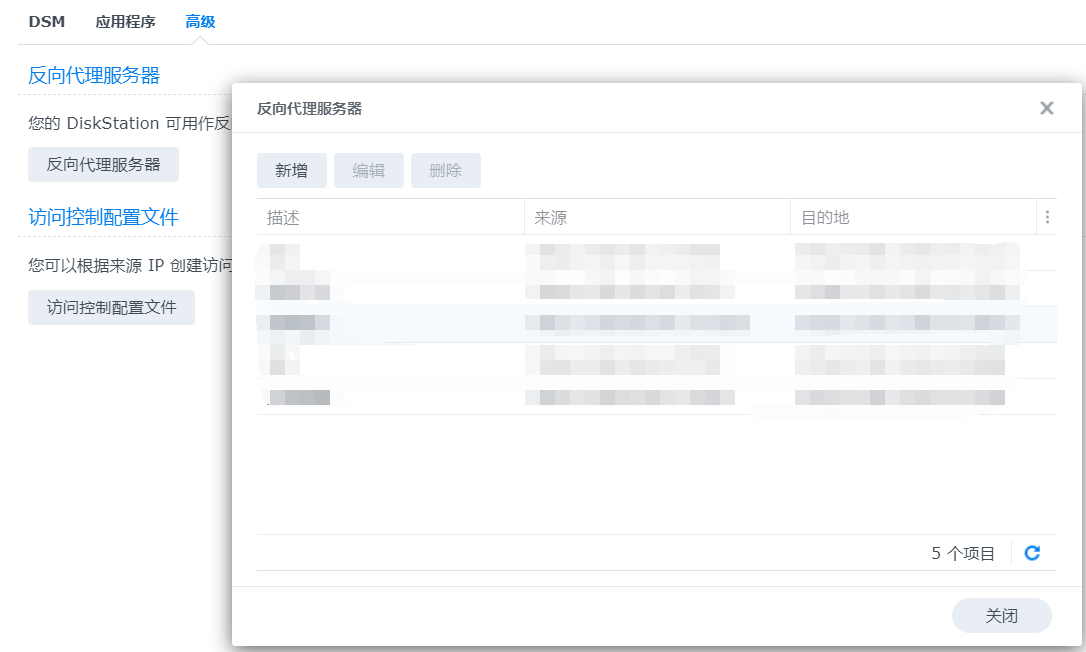This screenshot has width=1086, height=652.
Task: Click the highlighted third rule row
Action: pos(655,324)
